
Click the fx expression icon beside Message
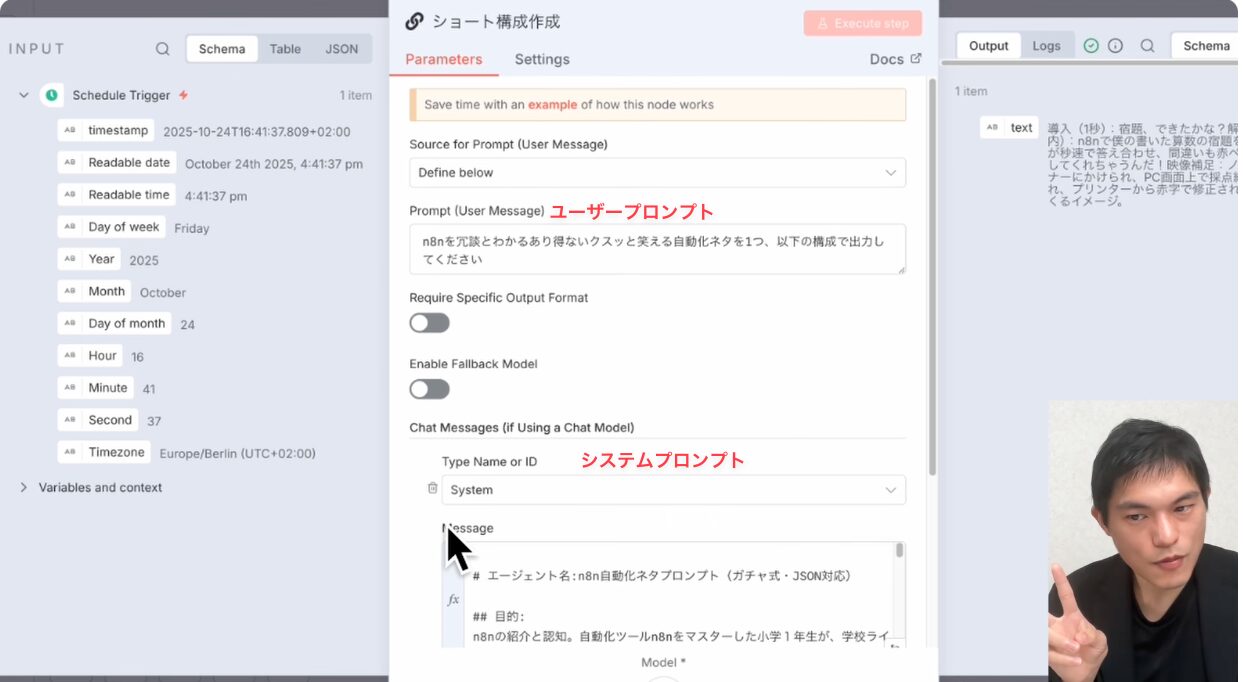coord(453,599)
